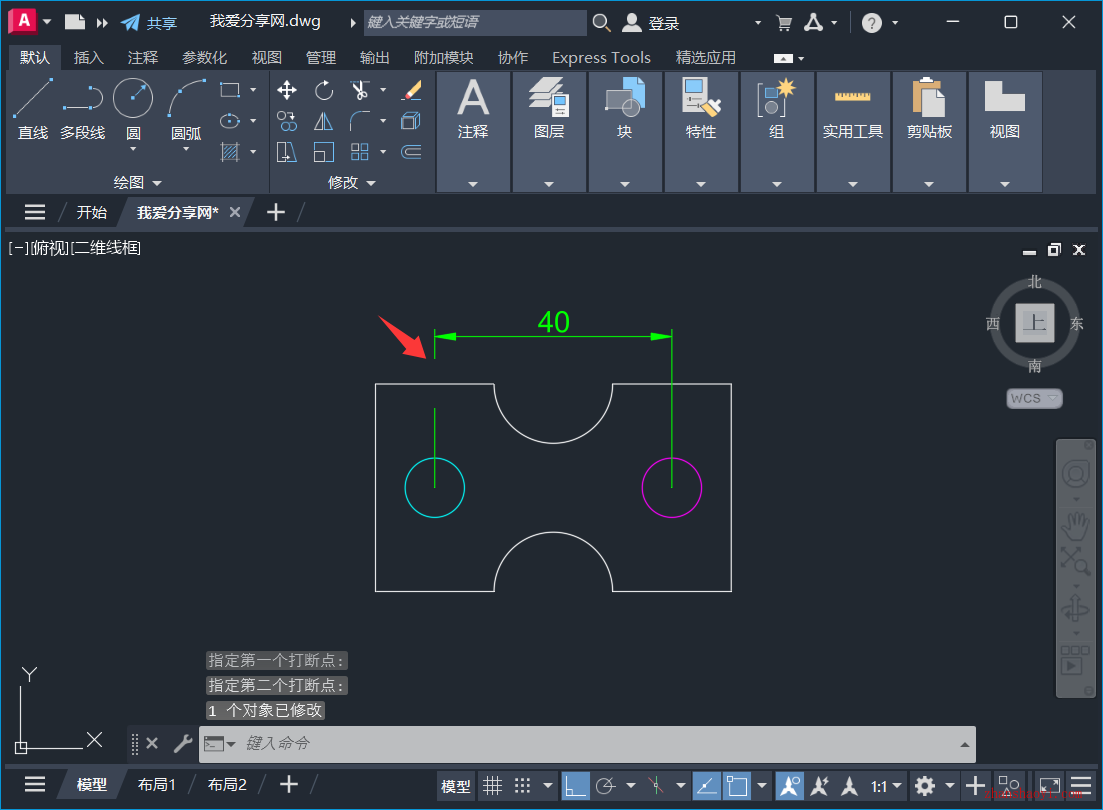
Task: Open the trim tool dropdown arrow
Action: (x=383, y=90)
